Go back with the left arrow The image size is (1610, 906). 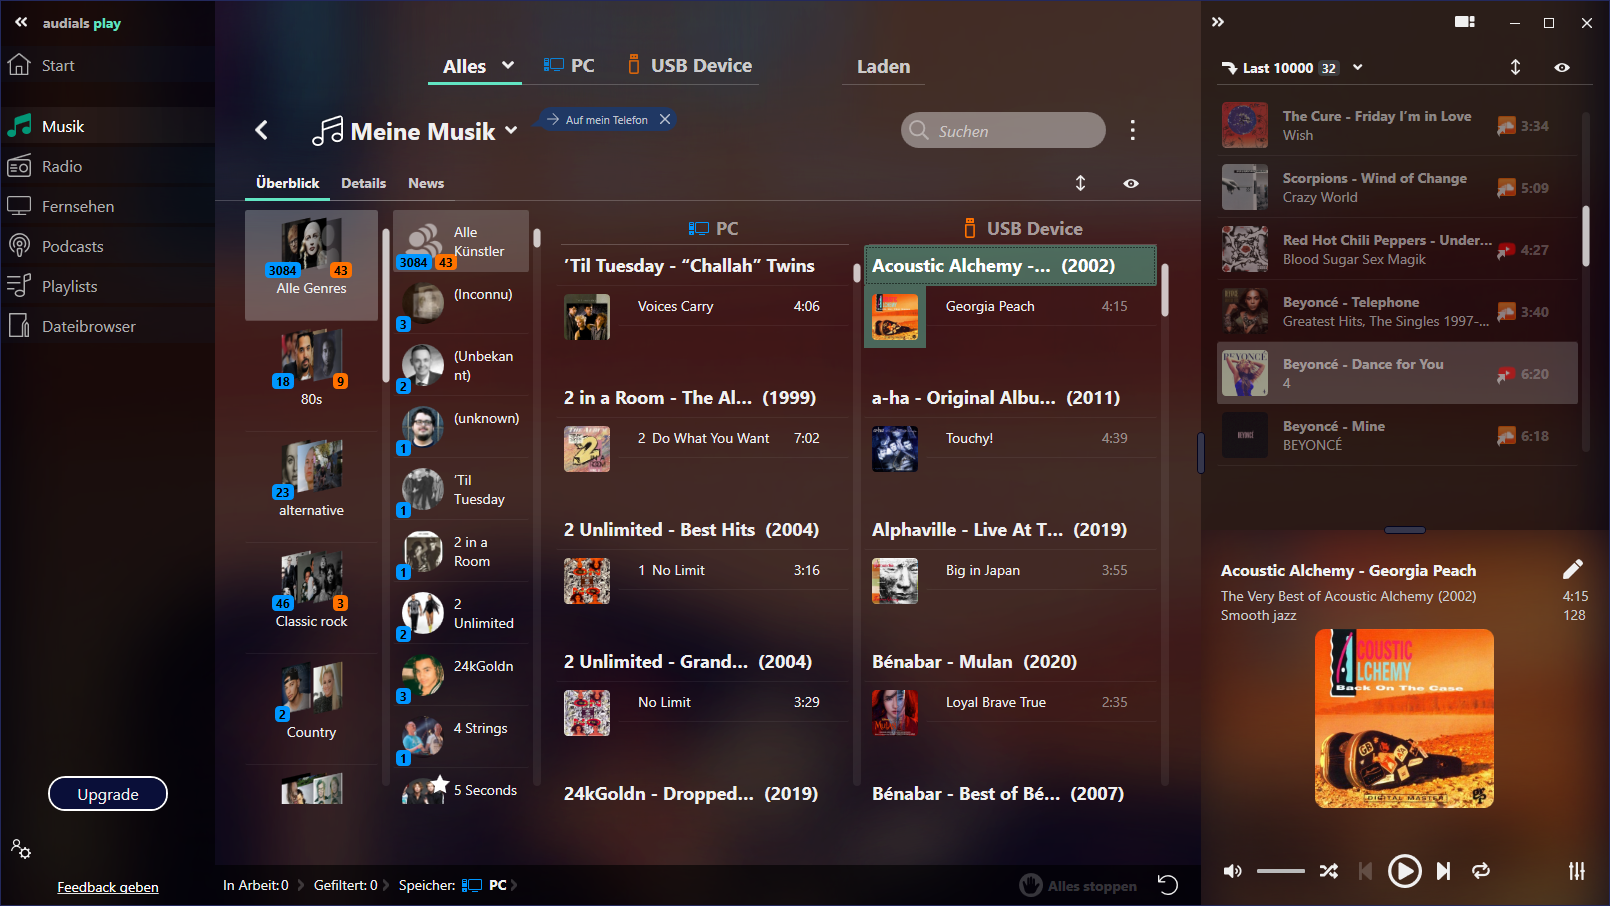coord(262,130)
